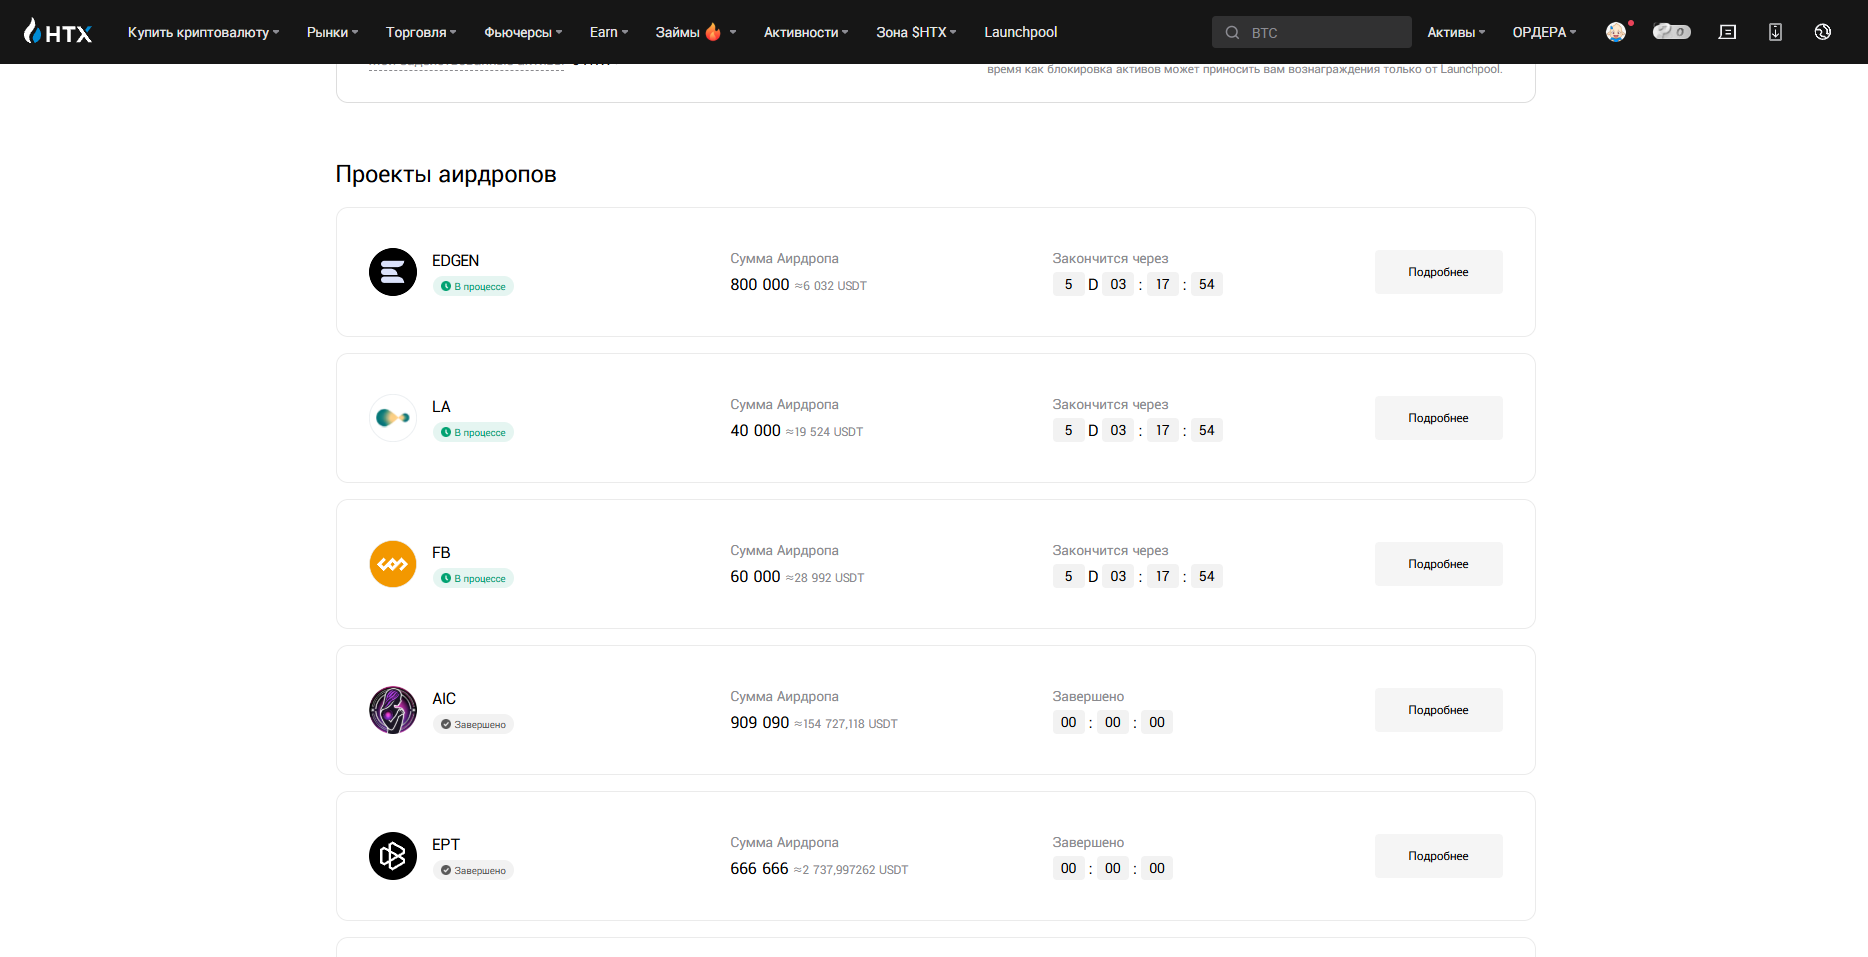Click the ≈19 524 USDT value
The image size is (1868, 957).
pyautogui.click(x=825, y=432)
